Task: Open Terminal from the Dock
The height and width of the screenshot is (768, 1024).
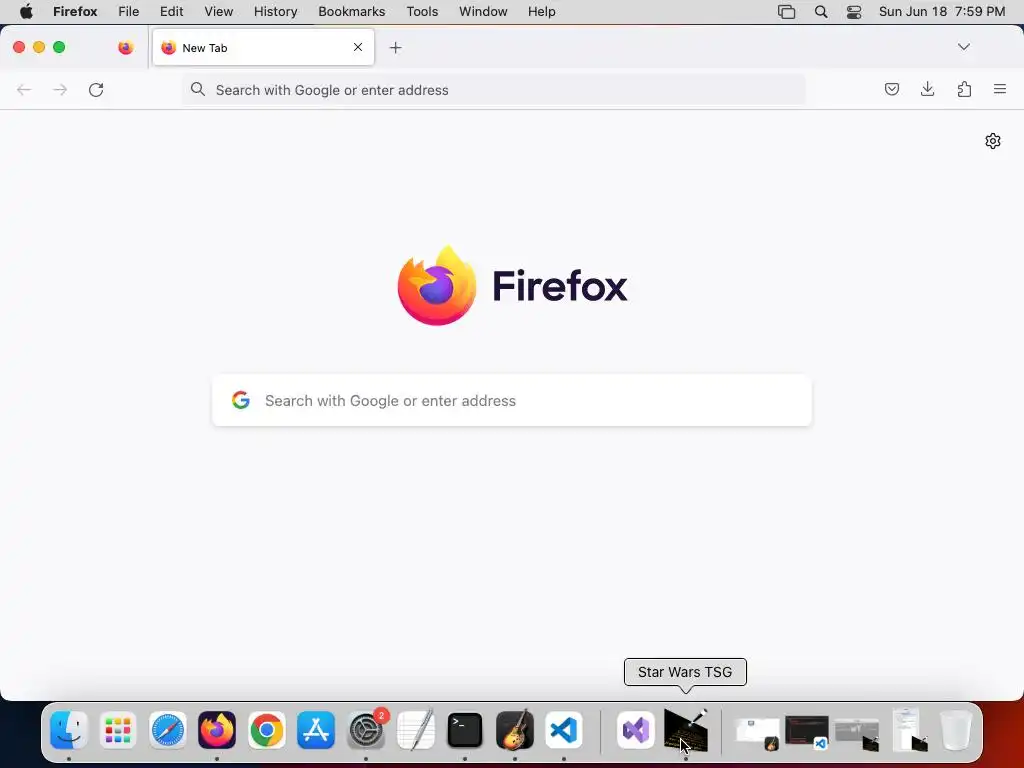Action: tap(465, 730)
